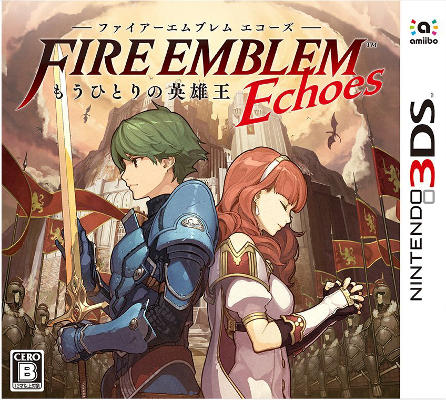This screenshot has height=400, width=446.
Task: Click the small 3DS console icon
Action: [428, 198]
